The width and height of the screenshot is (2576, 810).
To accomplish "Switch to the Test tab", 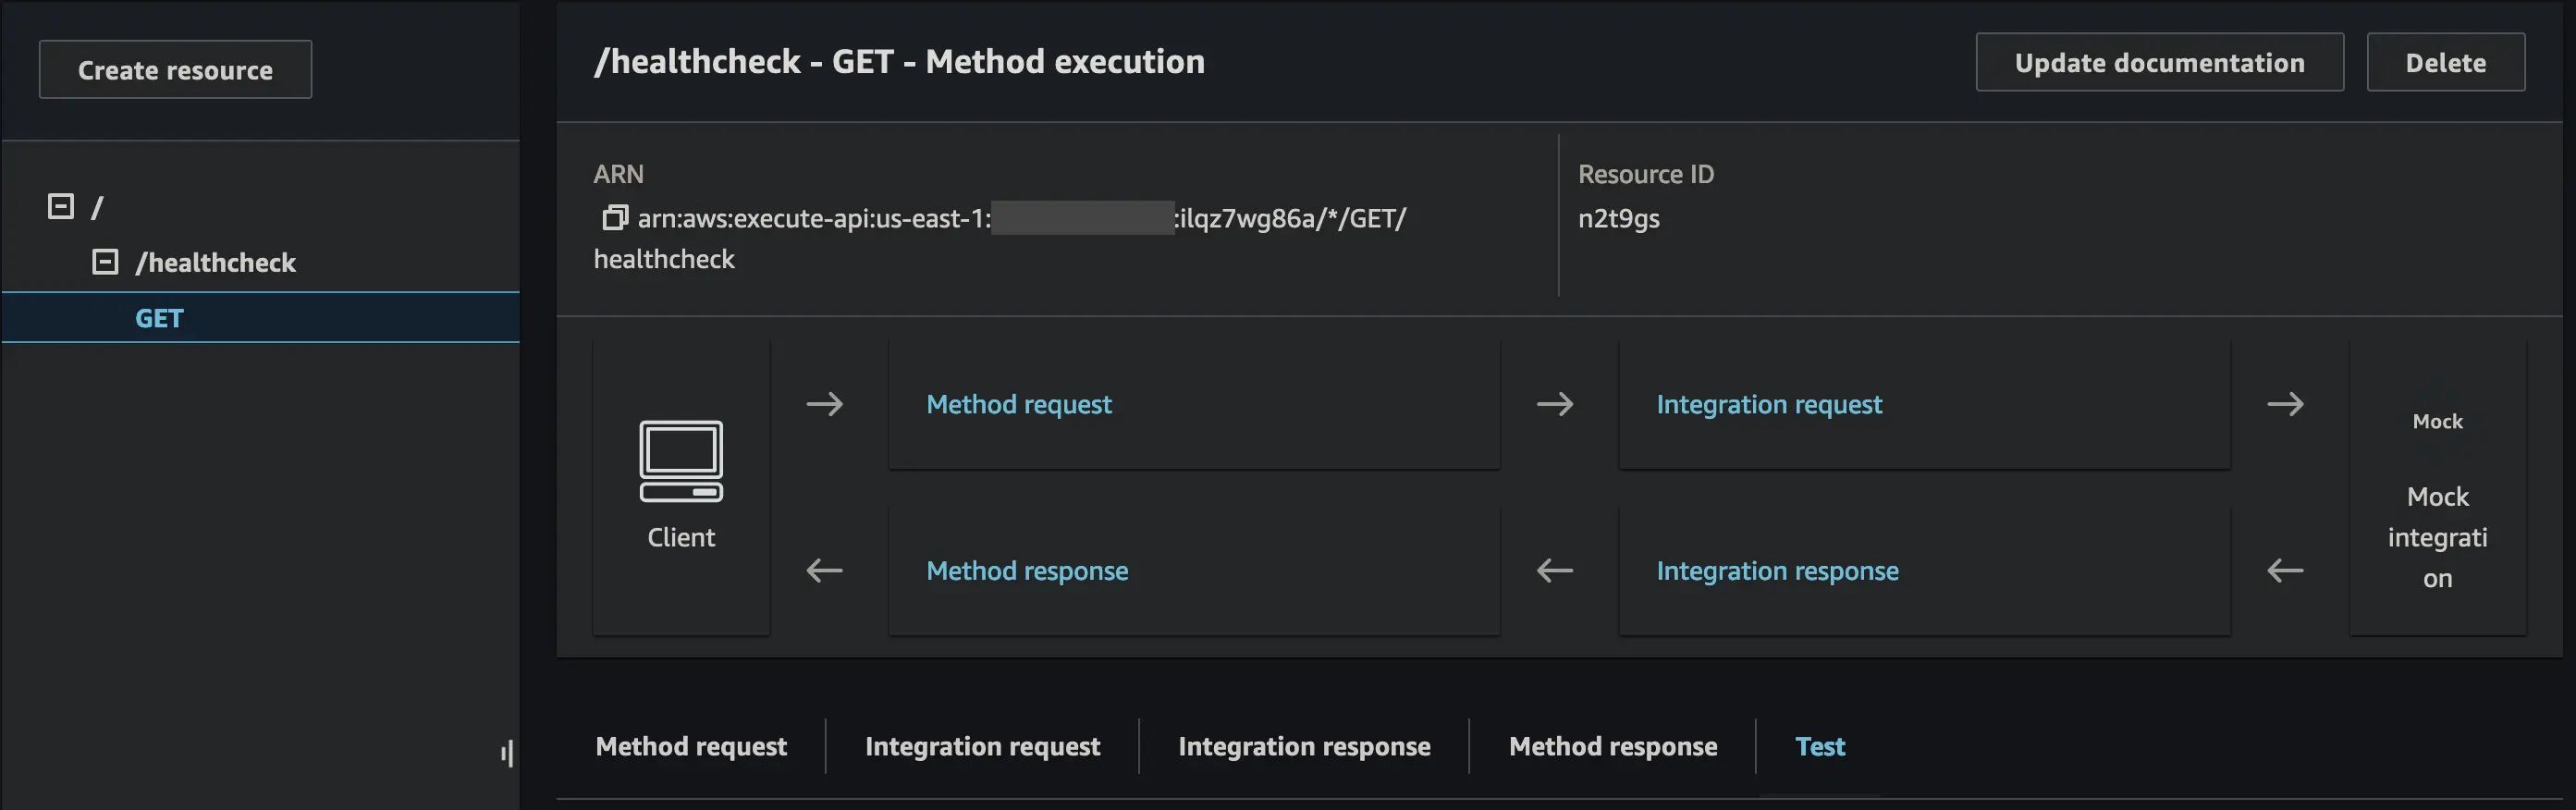I will 1820,747.
